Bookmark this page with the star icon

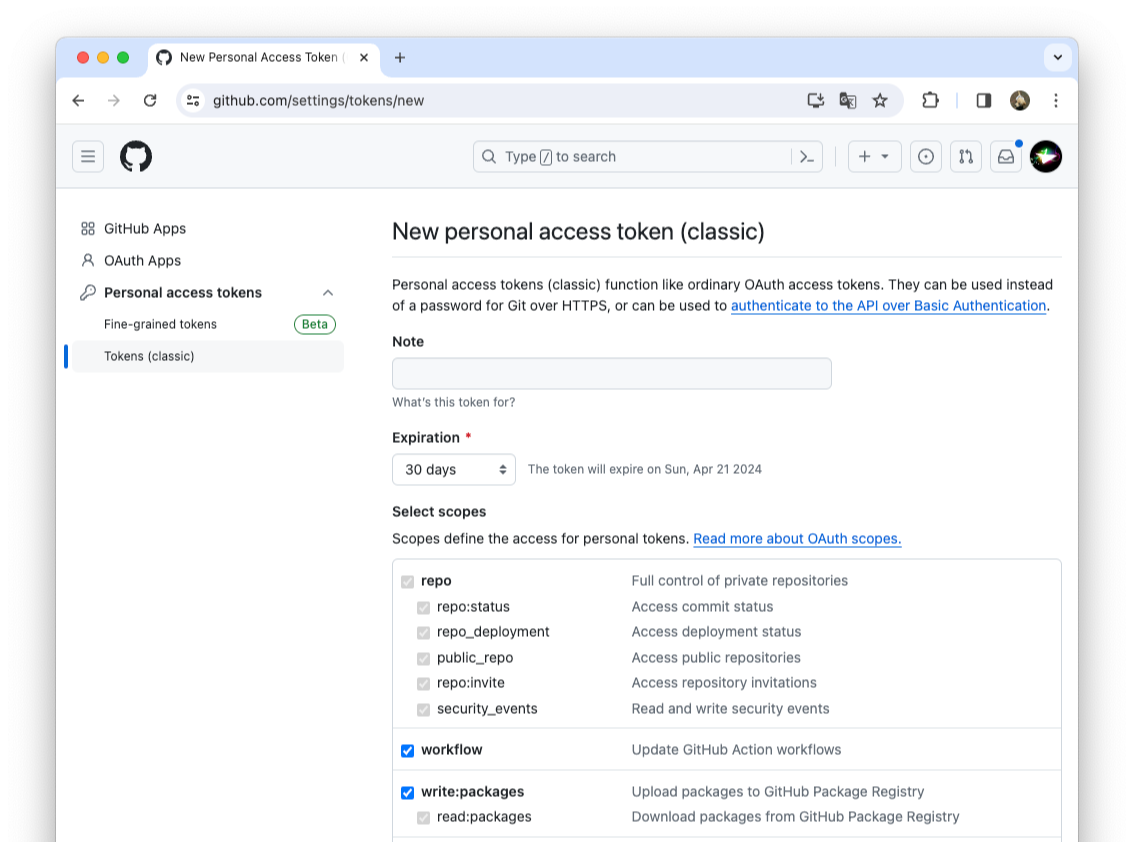pos(879,101)
